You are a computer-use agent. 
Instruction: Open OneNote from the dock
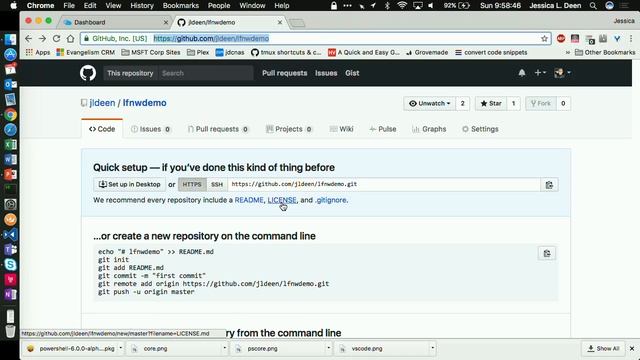click(10, 294)
